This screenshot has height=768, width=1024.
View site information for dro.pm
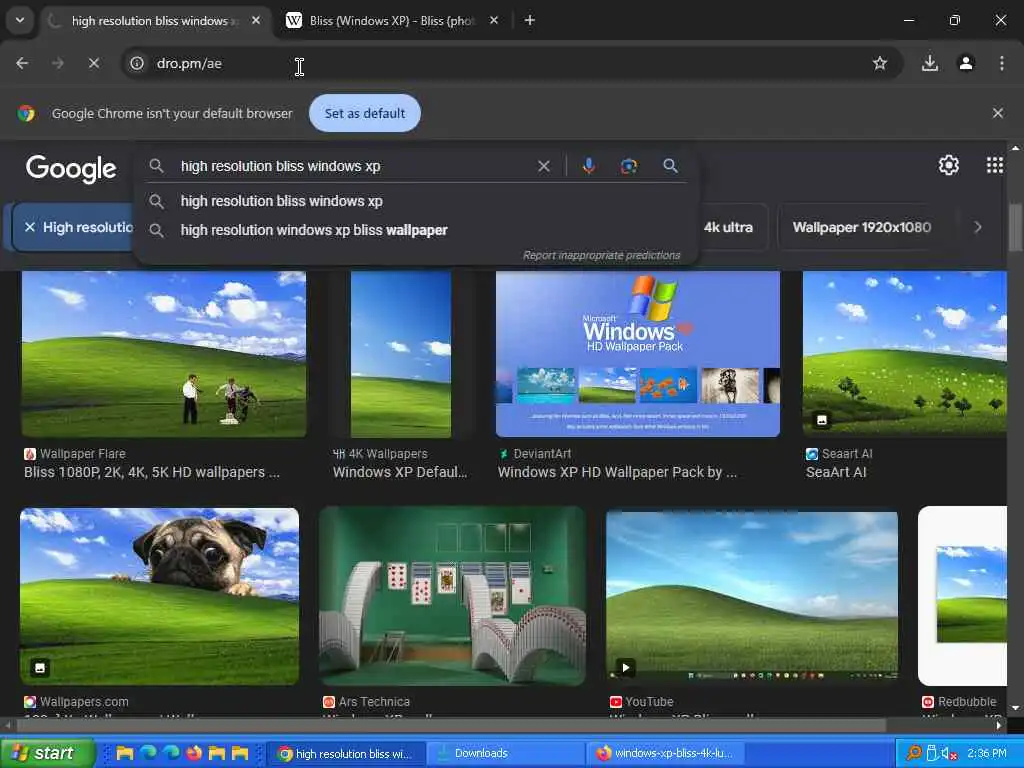tap(136, 63)
